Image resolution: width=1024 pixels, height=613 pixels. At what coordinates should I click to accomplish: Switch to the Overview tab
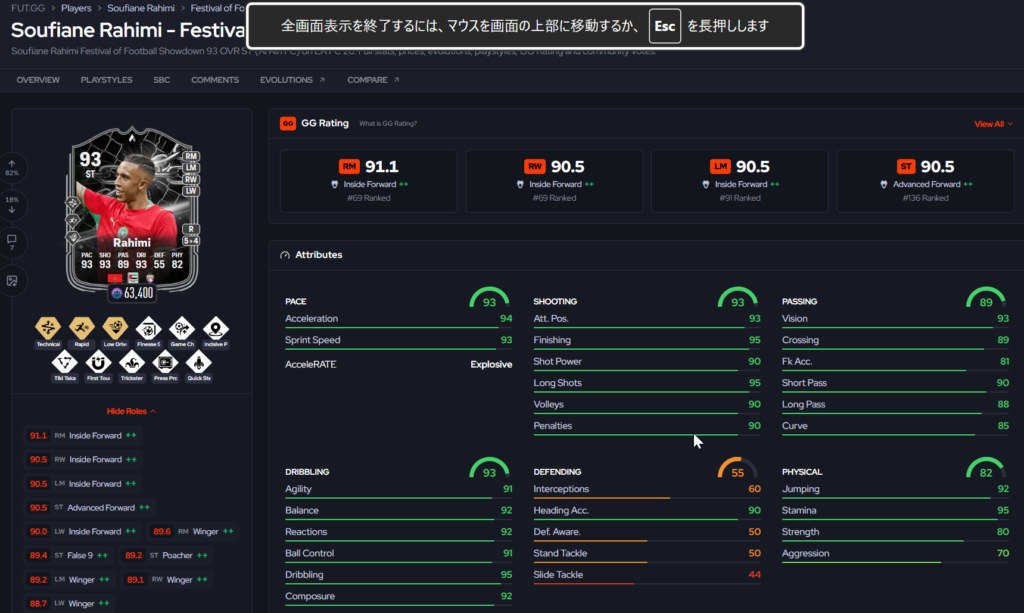coord(38,80)
